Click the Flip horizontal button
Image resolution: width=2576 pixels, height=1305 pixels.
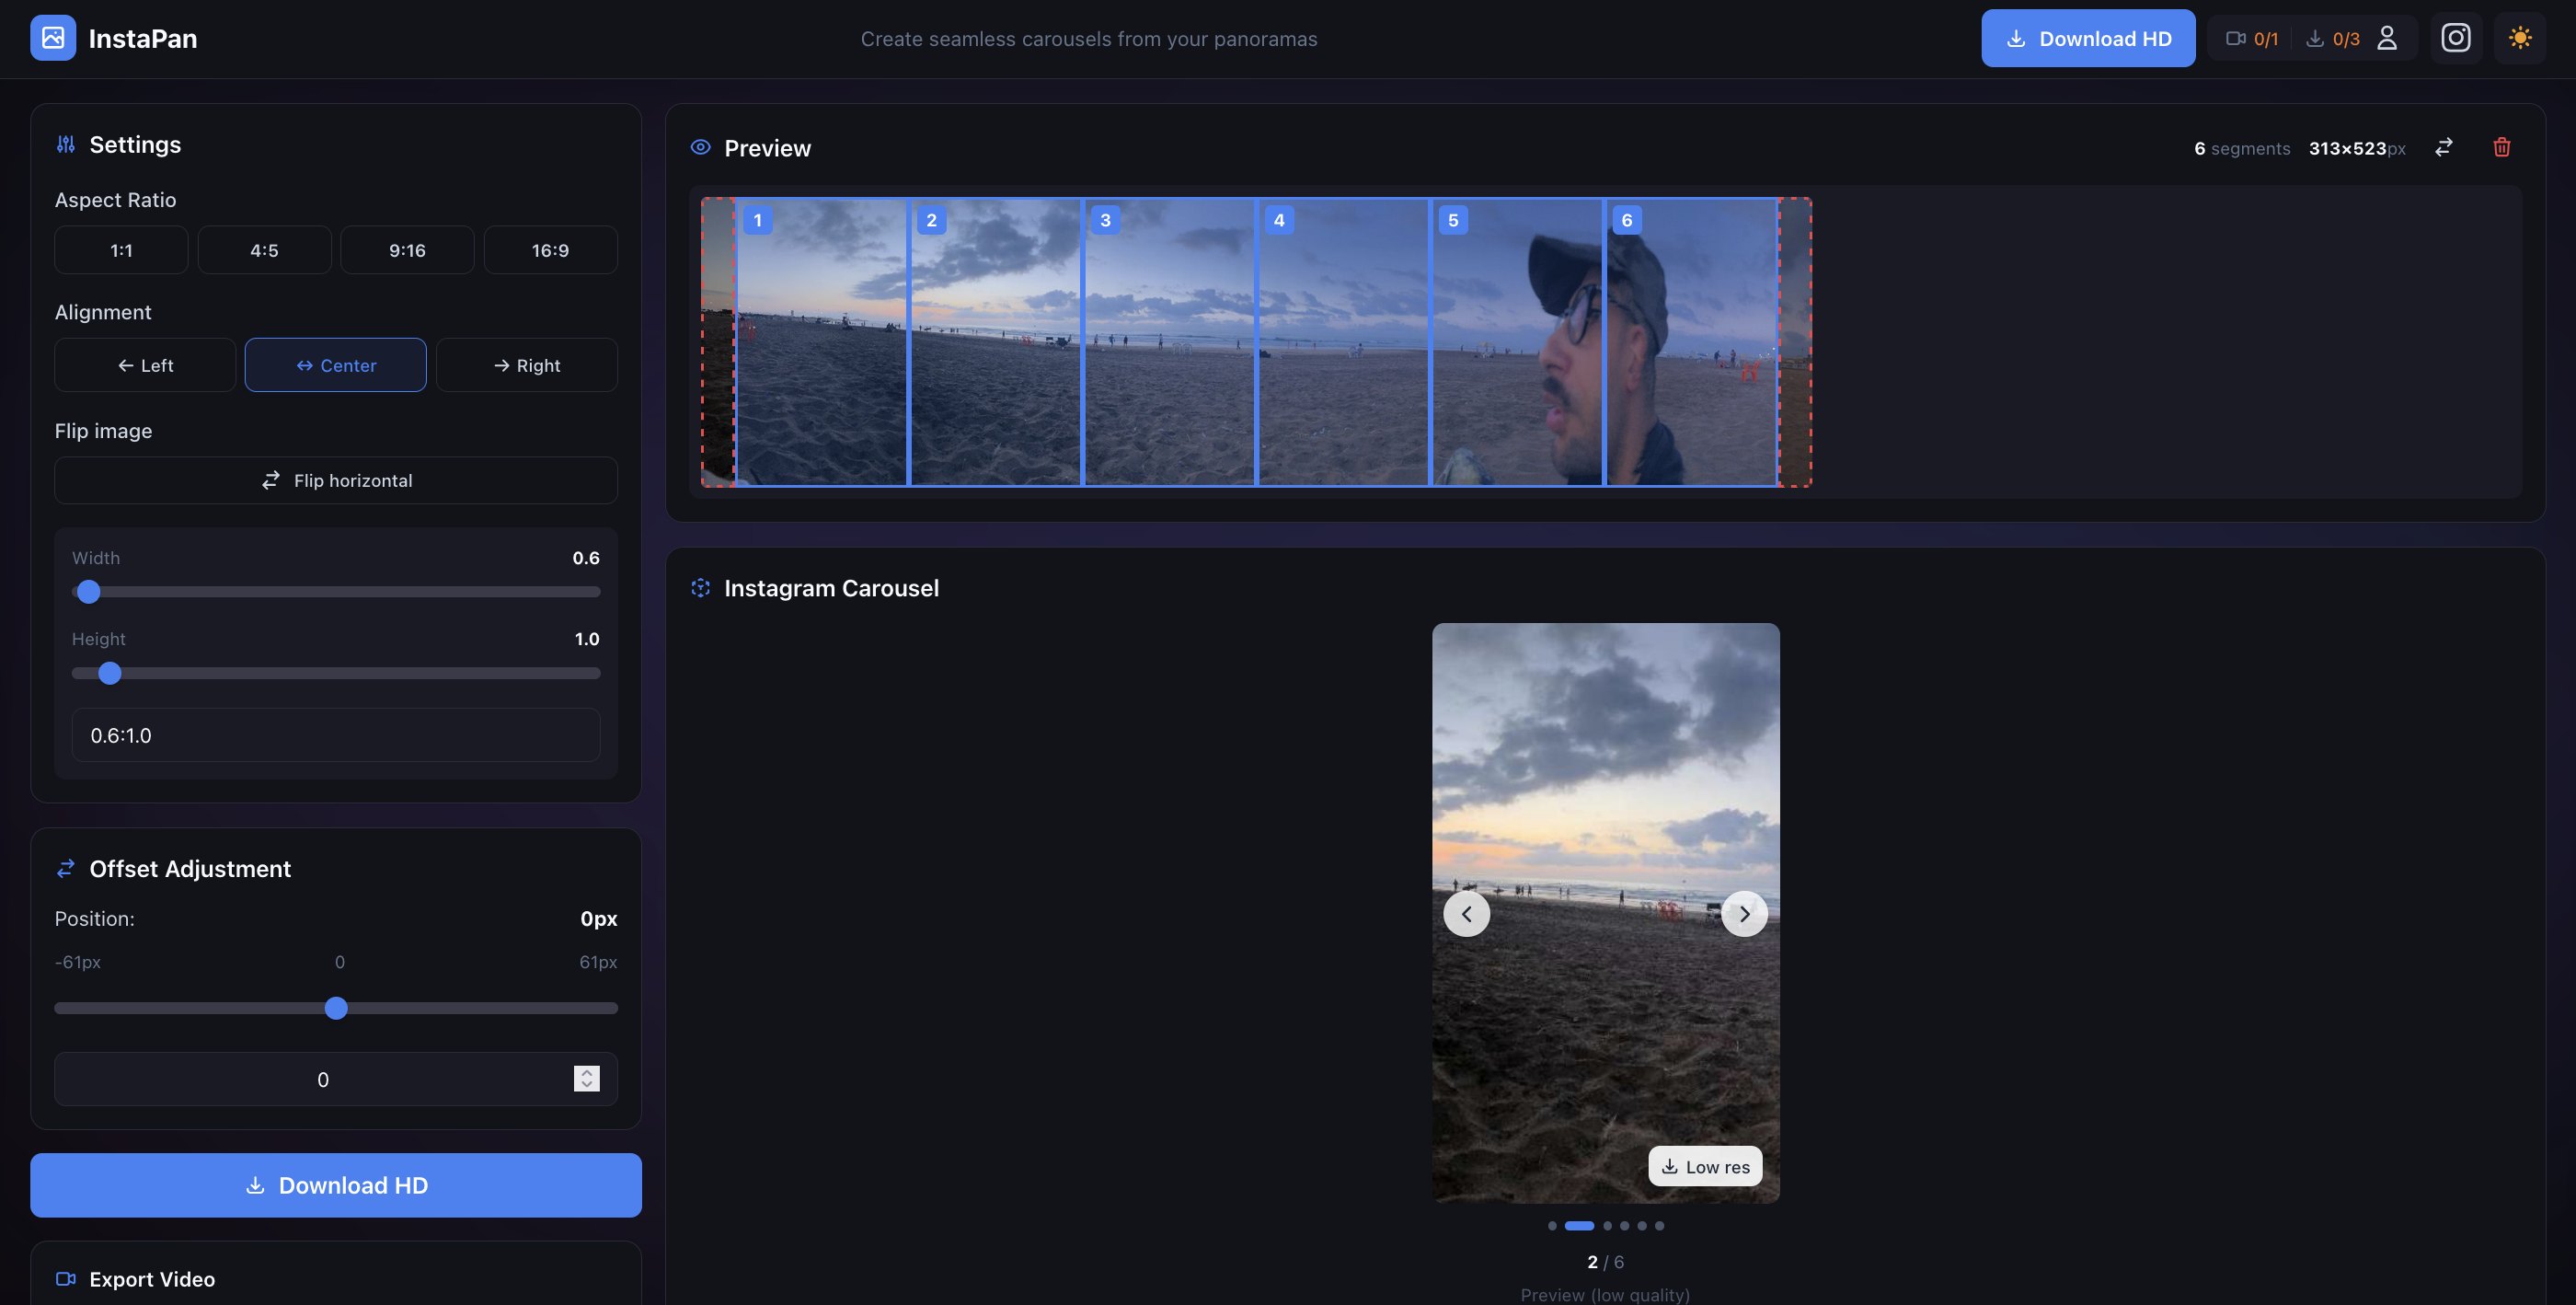click(336, 480)
